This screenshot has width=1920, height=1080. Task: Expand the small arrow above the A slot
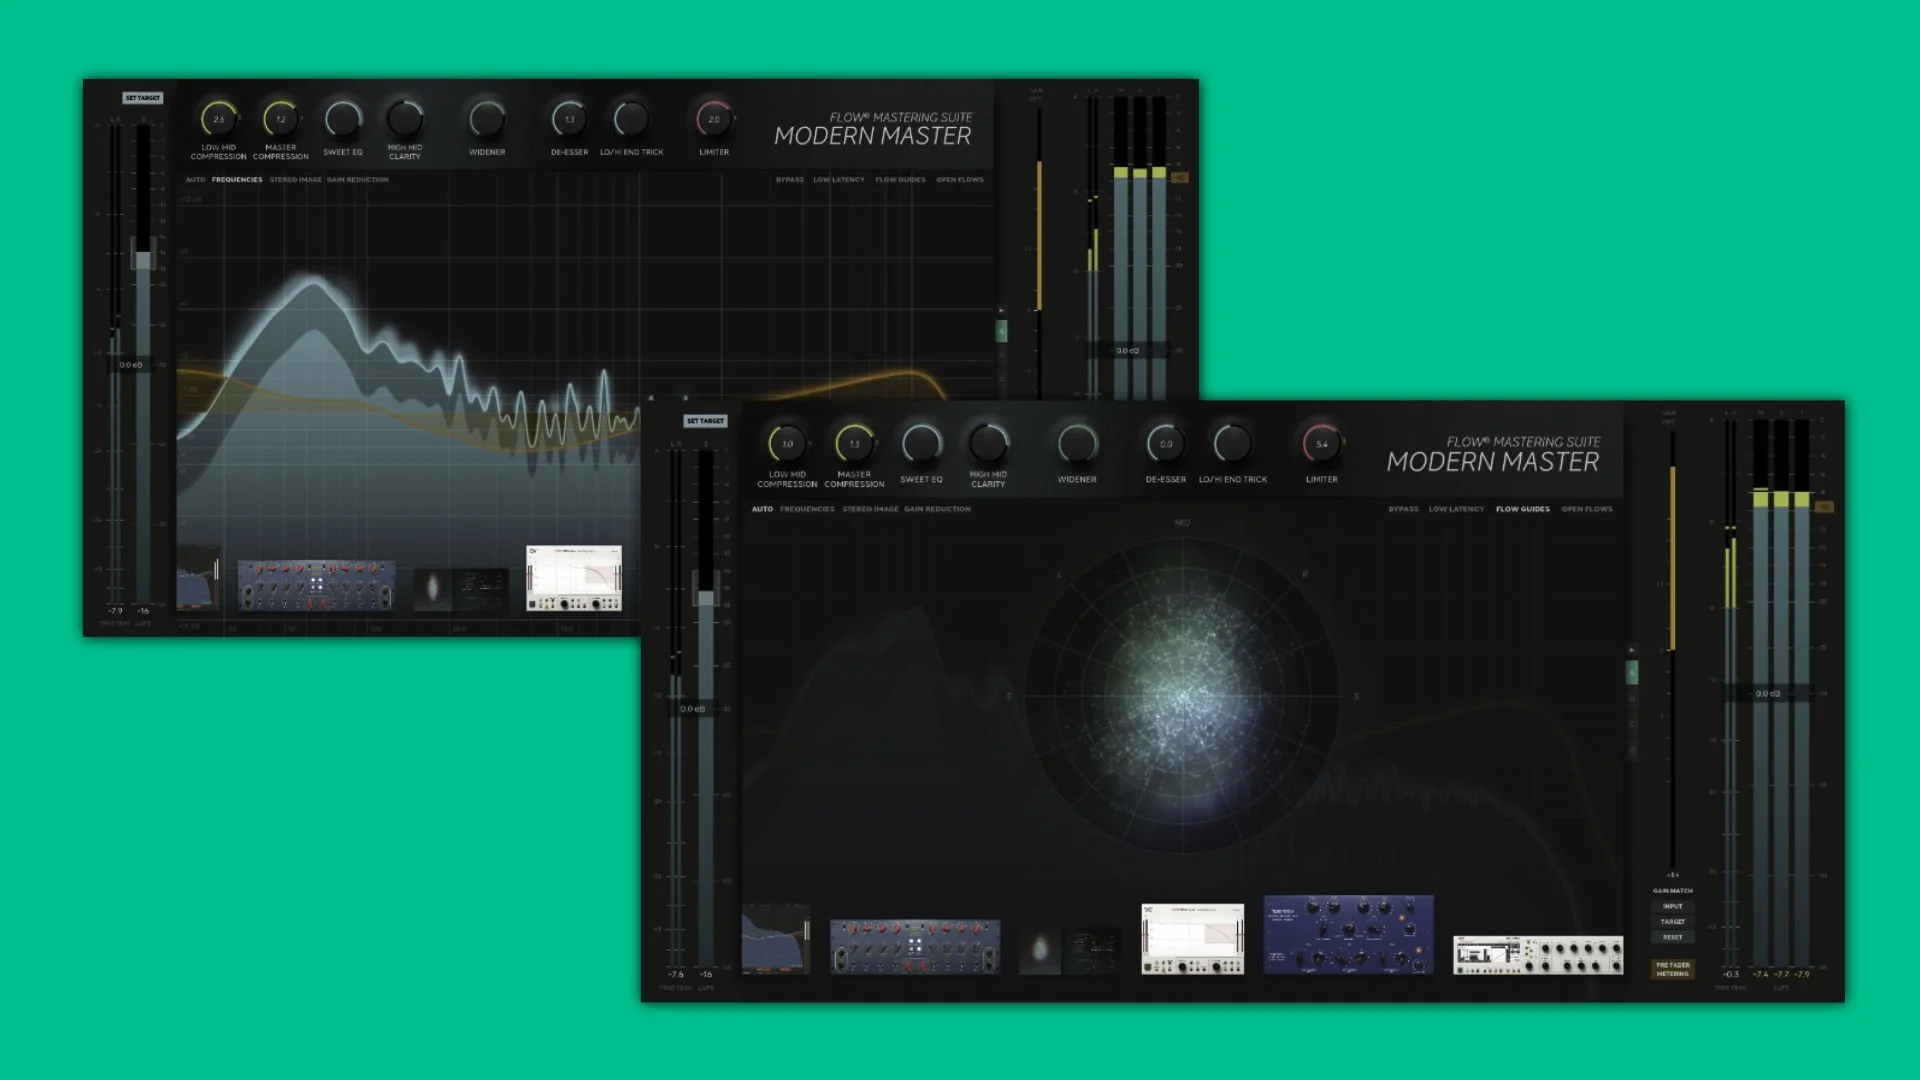(1632, 650)
